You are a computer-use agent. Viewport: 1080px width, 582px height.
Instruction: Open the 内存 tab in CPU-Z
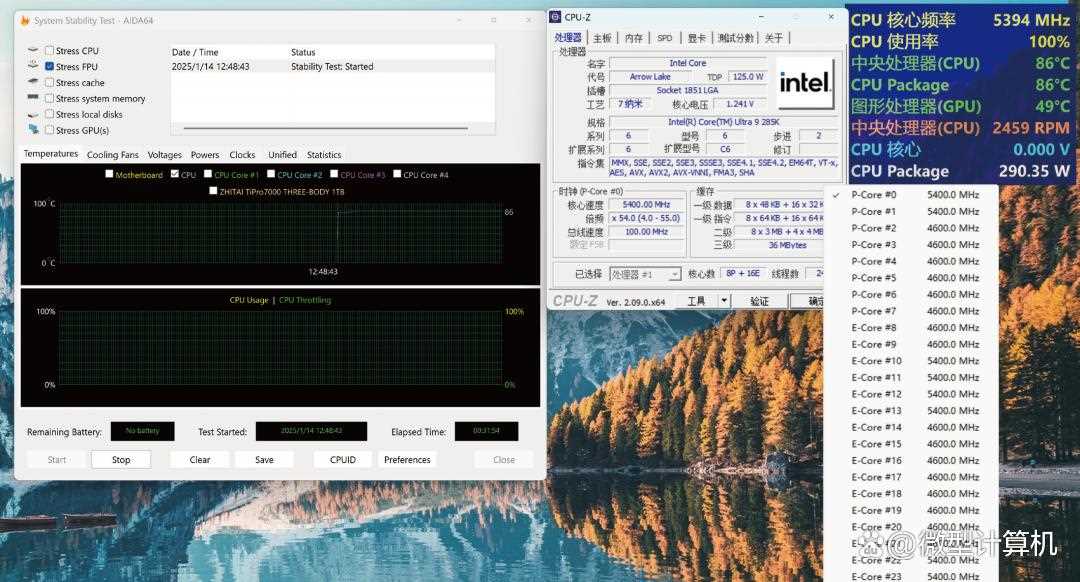pyautogui.click(x=634, y=38)
